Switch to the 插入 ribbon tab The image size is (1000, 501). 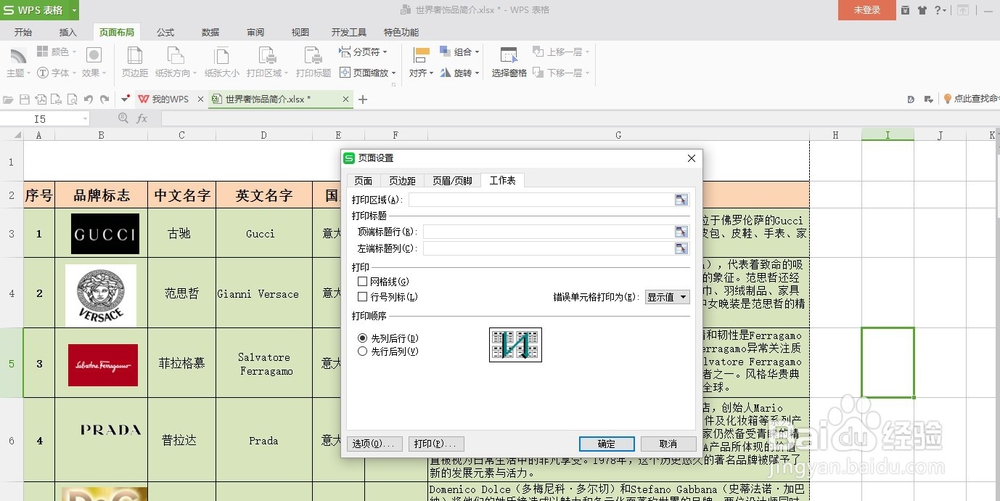click(x=68, y=32)
